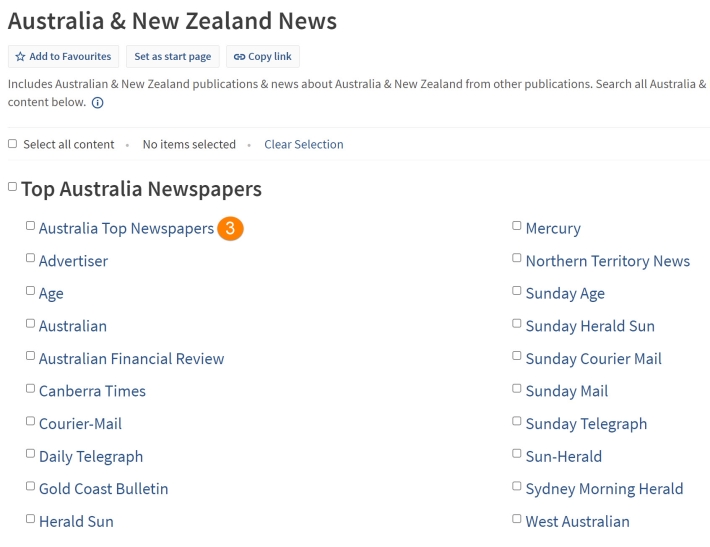Open the Gold Coast Bulletin link
The width and height of the screenshot is (710, 547).
[104, 489]
